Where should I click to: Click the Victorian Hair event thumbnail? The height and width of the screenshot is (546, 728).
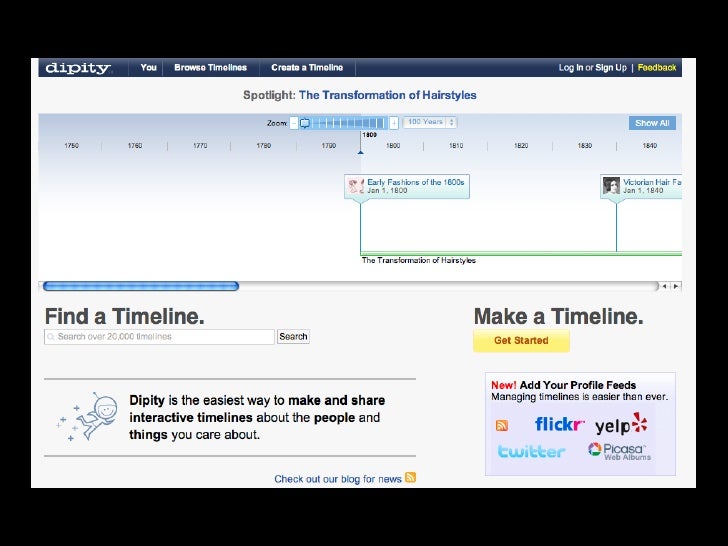coord(611,186)
